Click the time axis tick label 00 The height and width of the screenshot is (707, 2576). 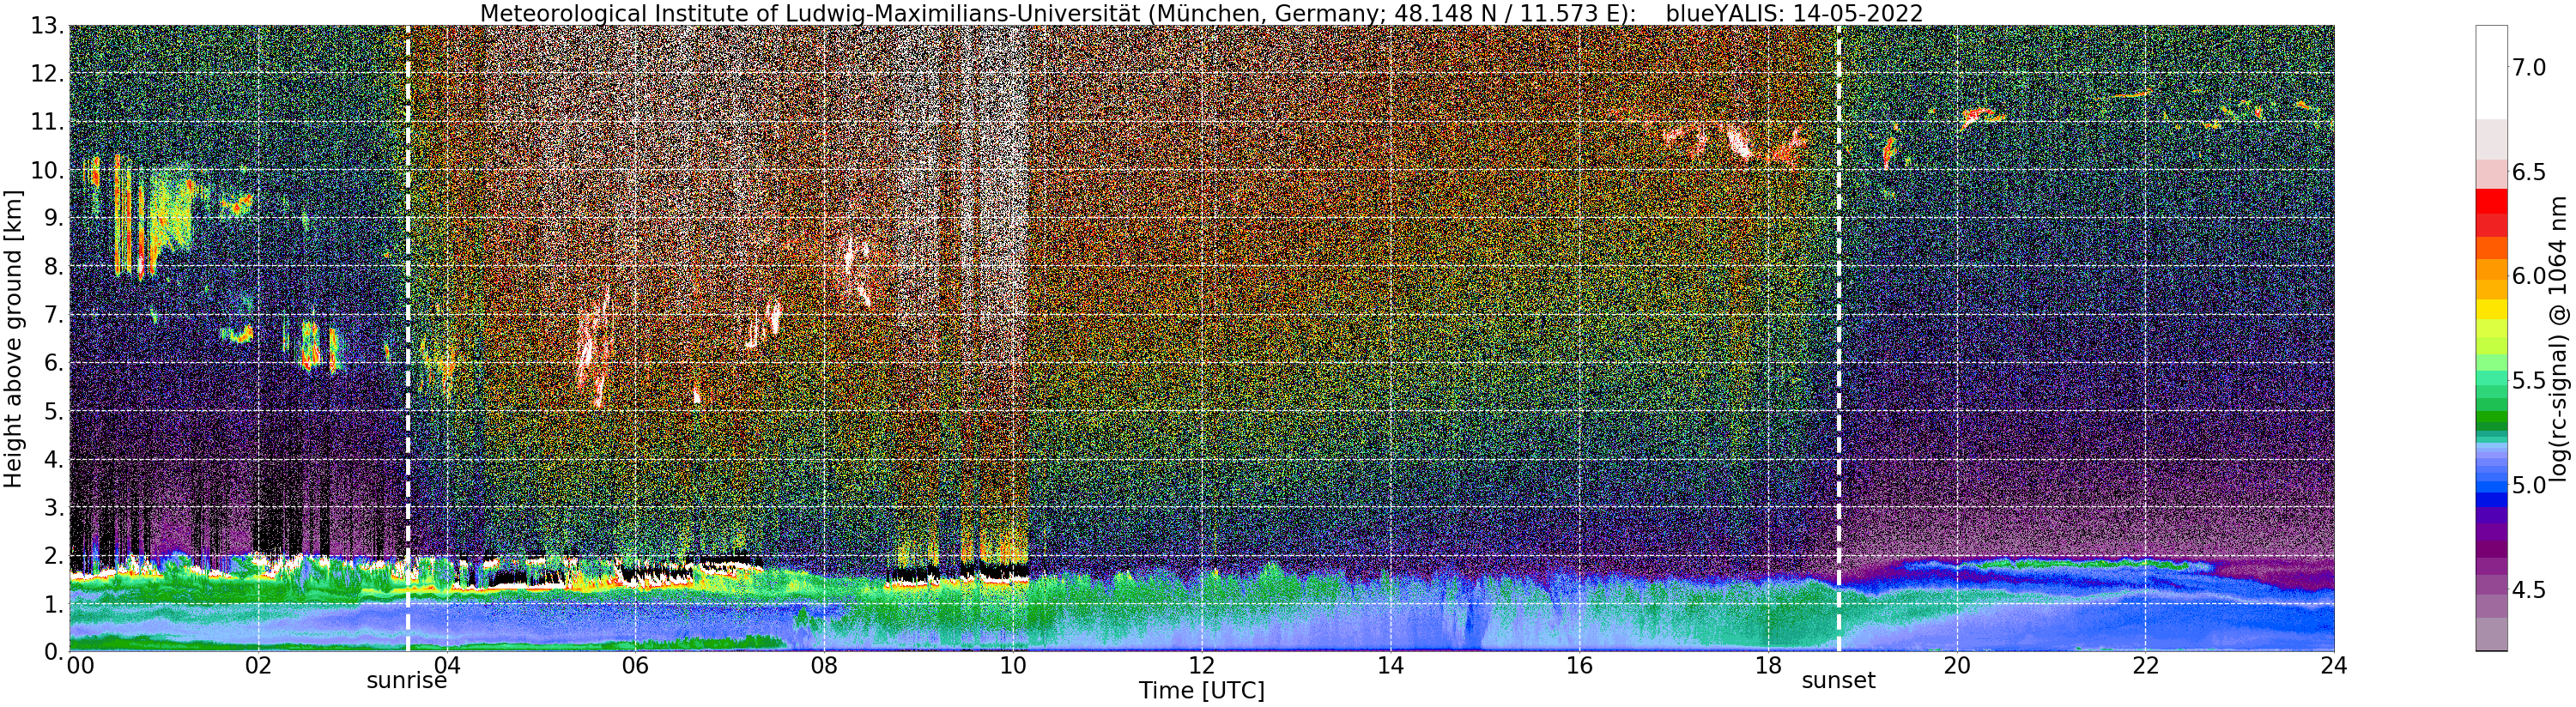[79, 667]
